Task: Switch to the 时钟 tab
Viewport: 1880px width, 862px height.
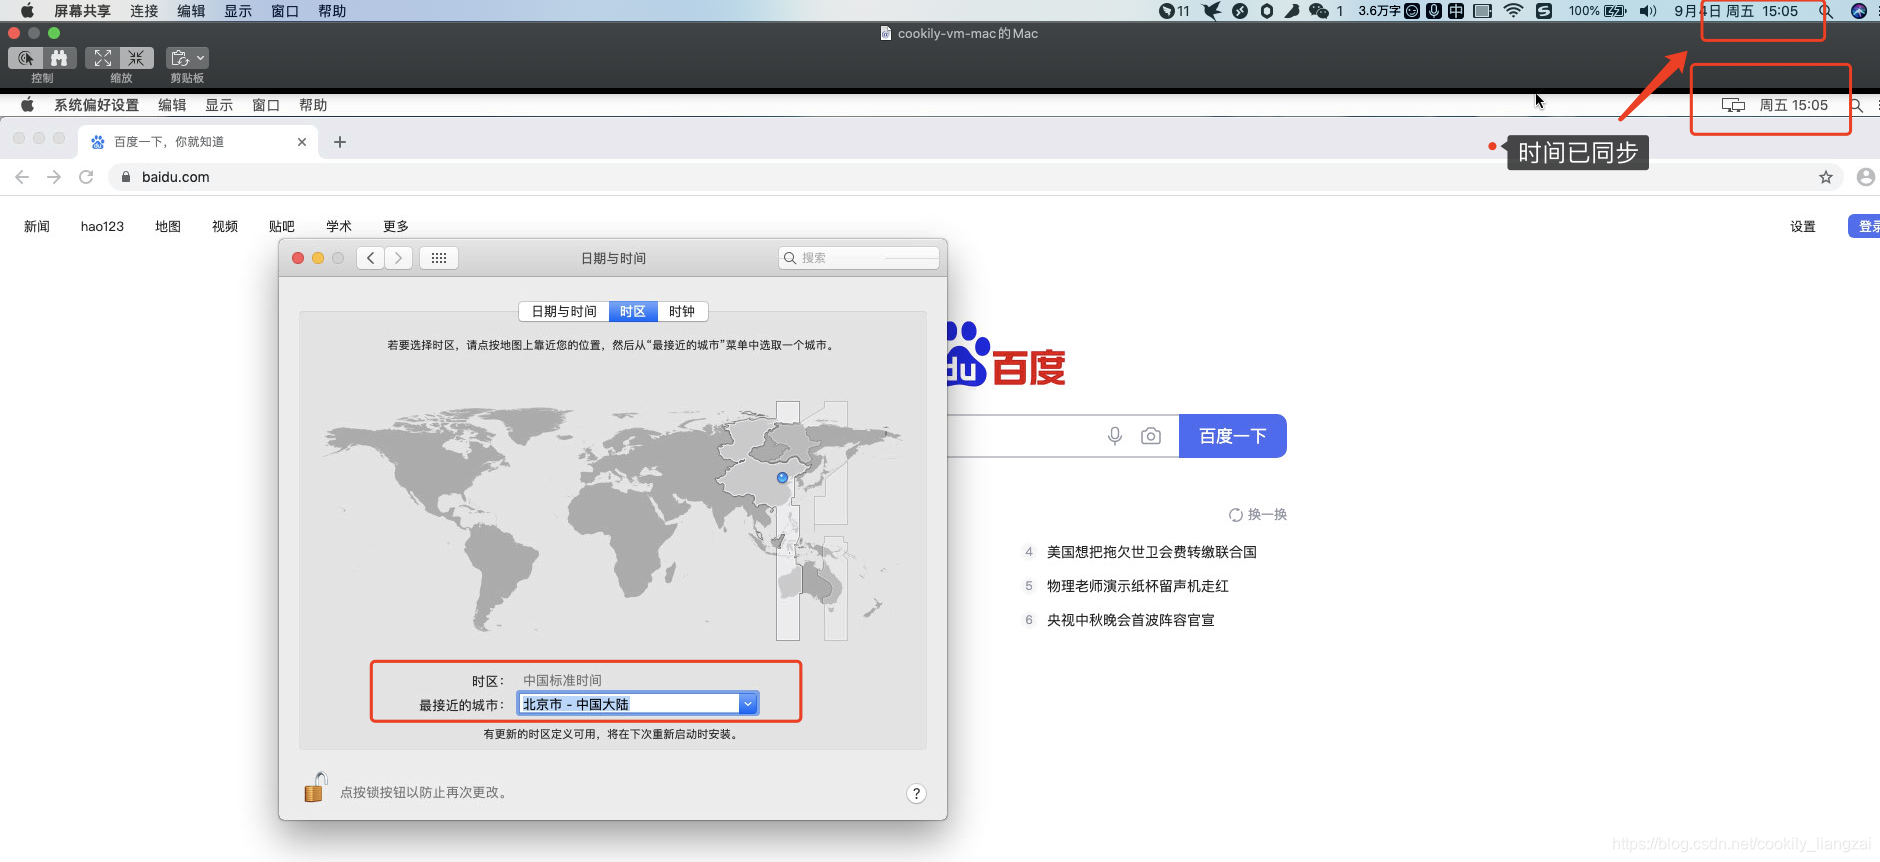Action: tap(682, 311)
